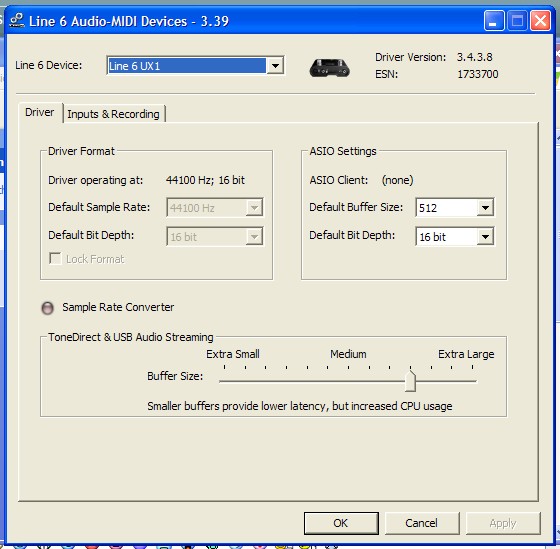Click the Line 6 title bar icon
This screenshot has width=560, height=549.
pyautogui.click(x=16, y=20)
